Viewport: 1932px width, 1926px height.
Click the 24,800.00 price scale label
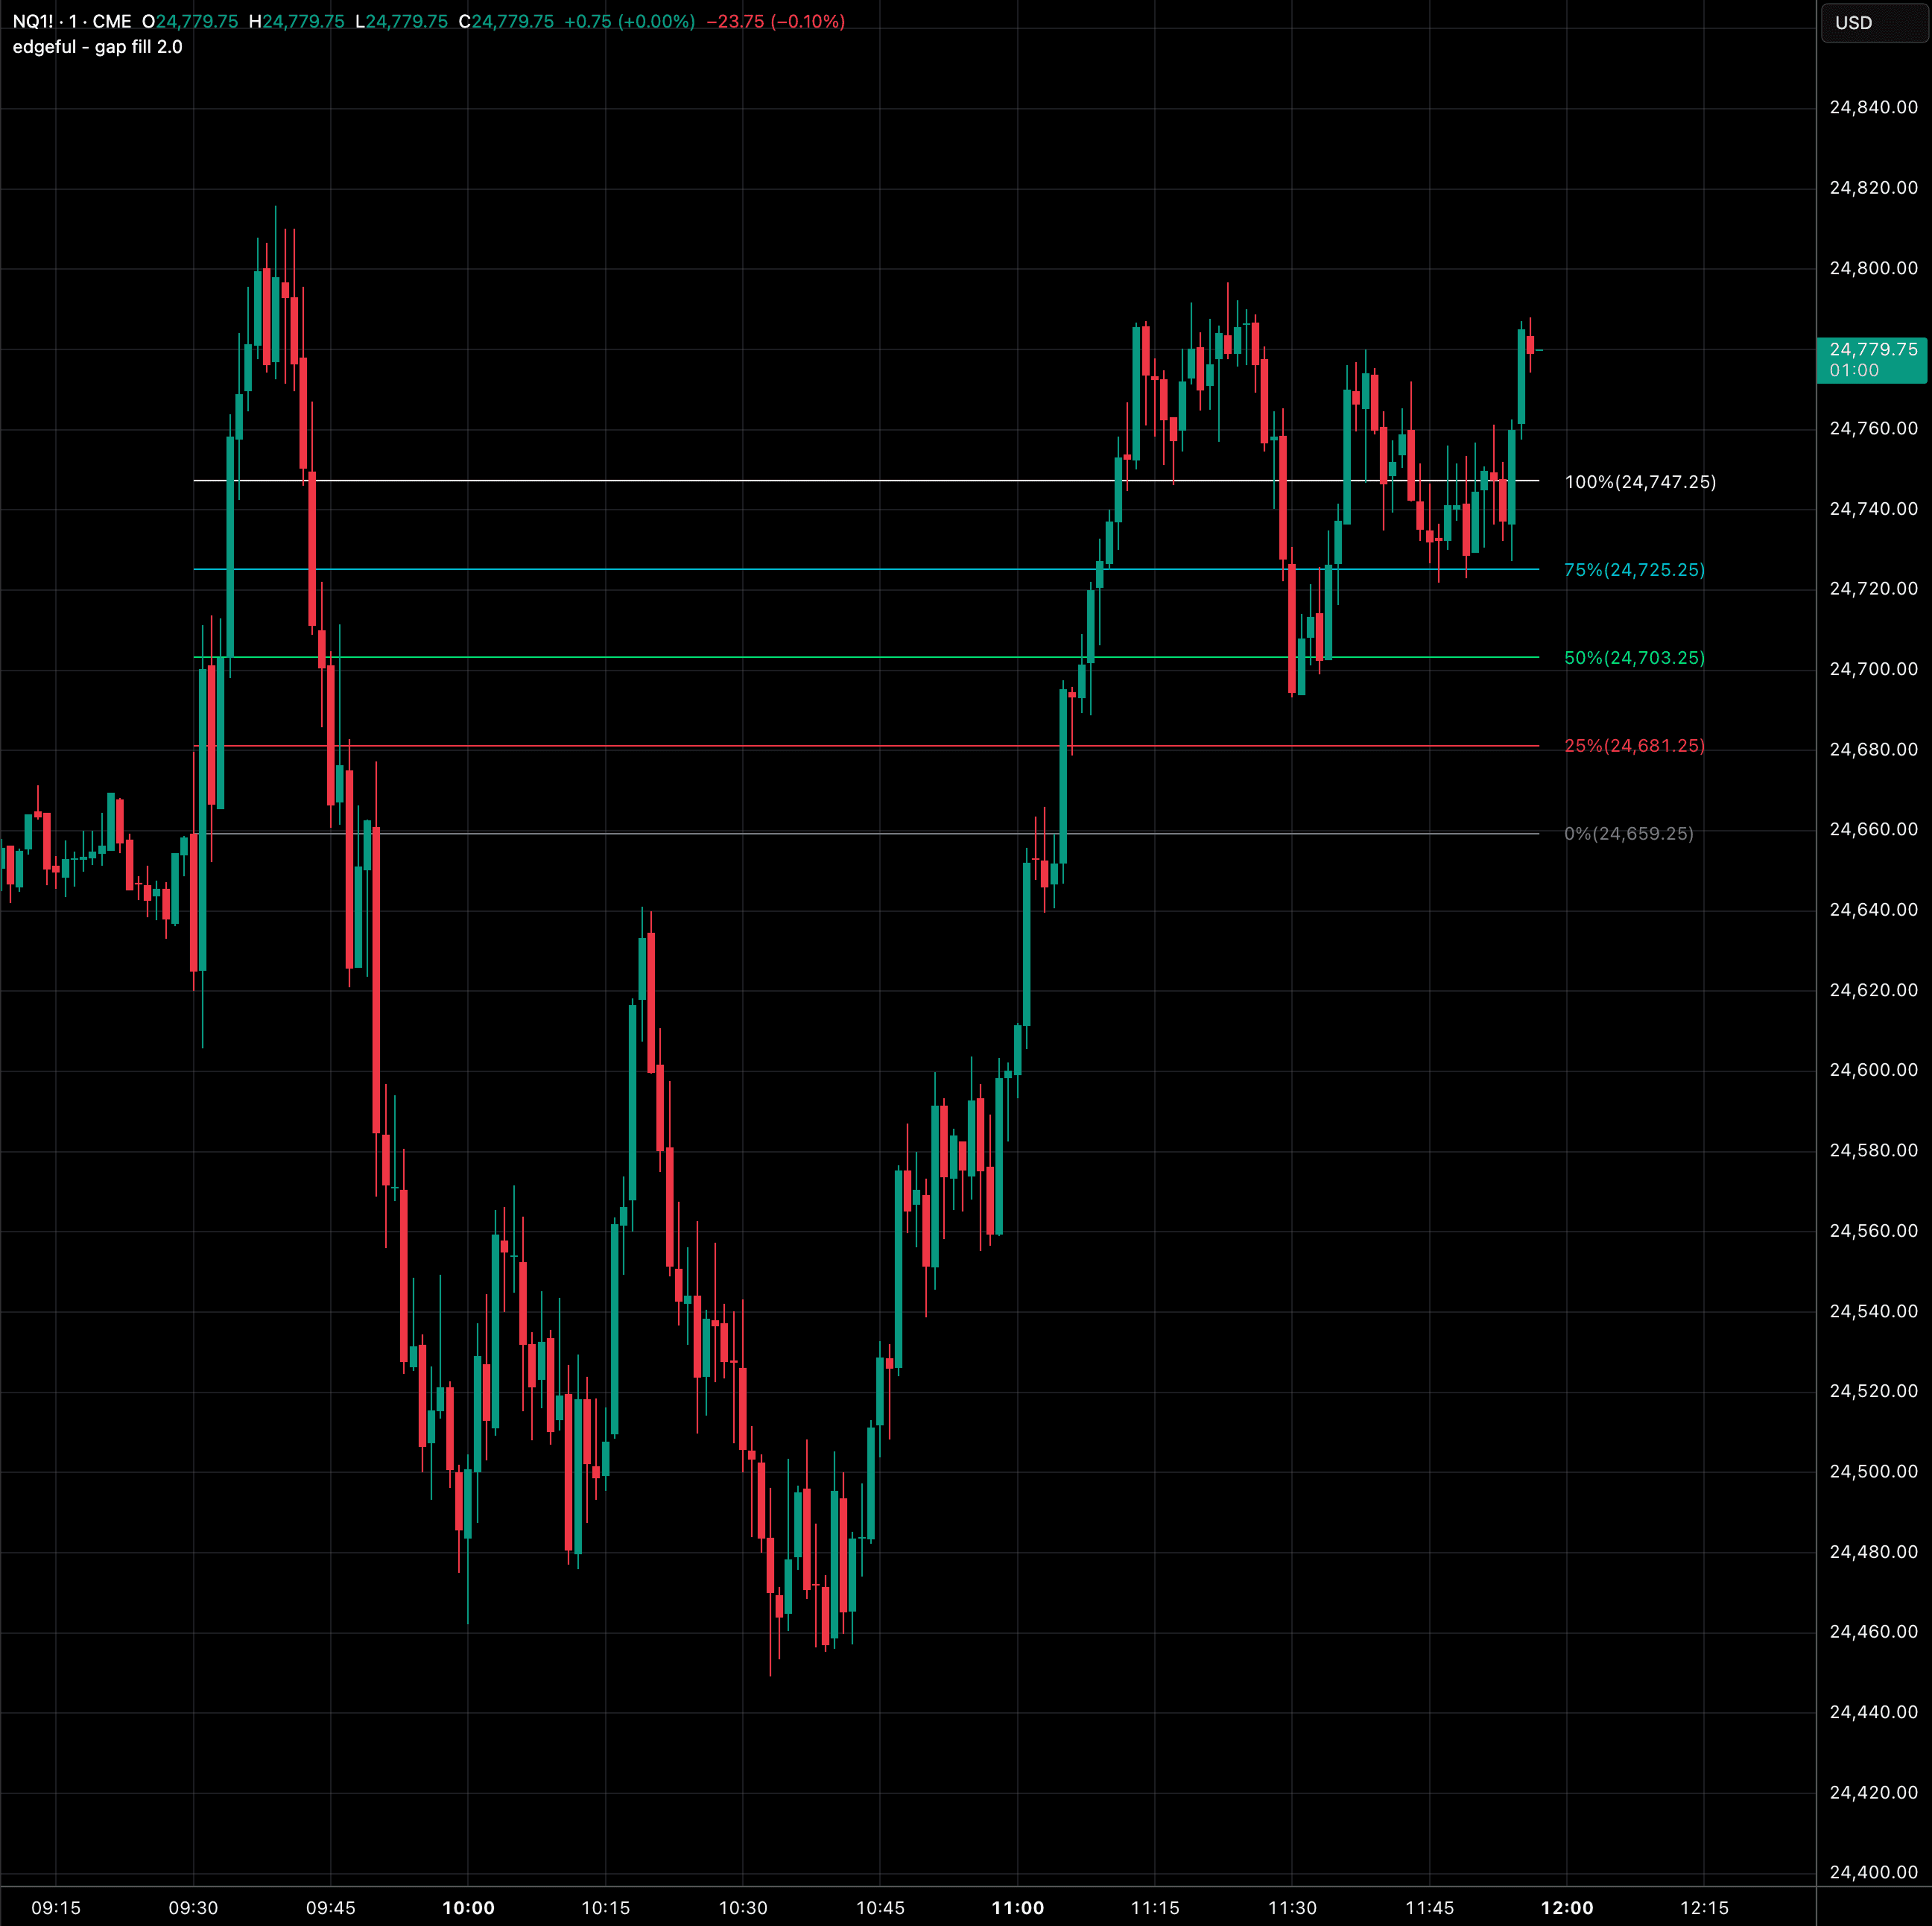1875,268
